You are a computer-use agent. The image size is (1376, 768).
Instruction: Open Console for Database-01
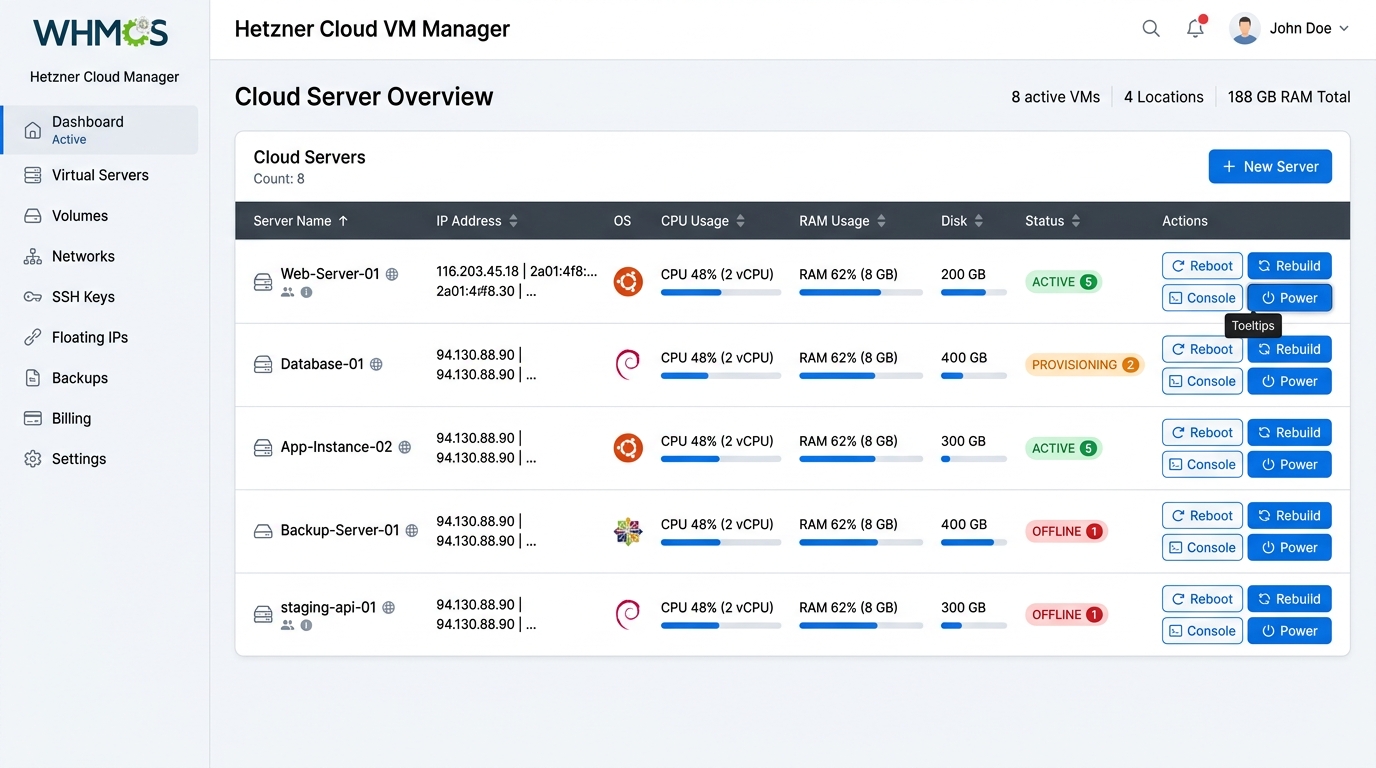[x=1202, y=381]
